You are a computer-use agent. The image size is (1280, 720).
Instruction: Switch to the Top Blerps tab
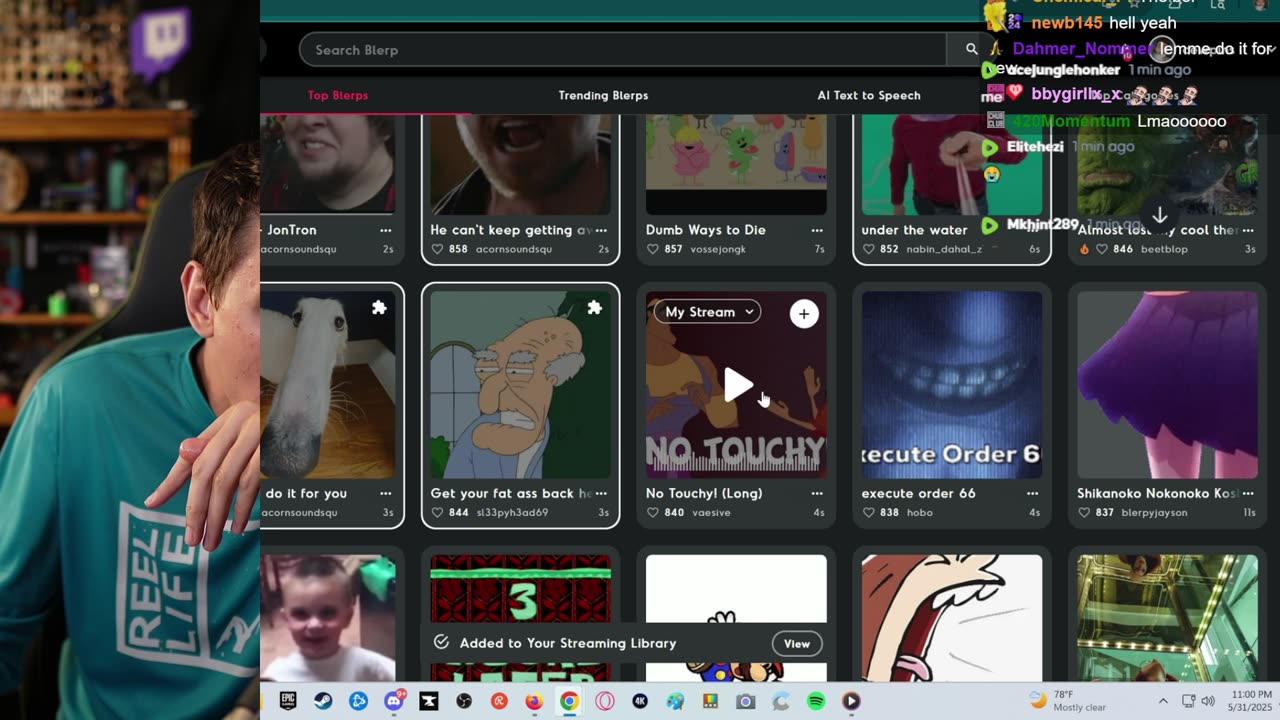[338, 95]
